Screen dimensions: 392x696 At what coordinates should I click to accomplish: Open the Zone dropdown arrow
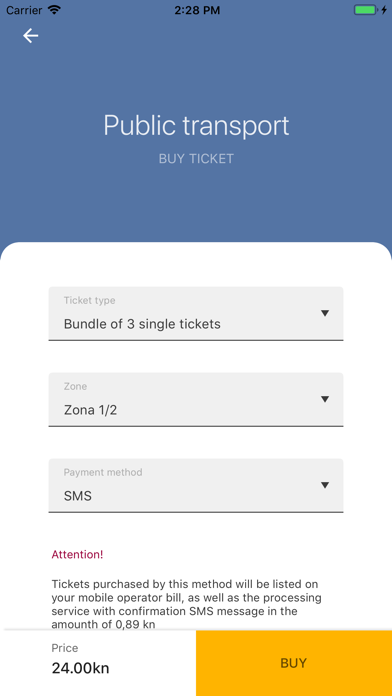click(325, 399)
